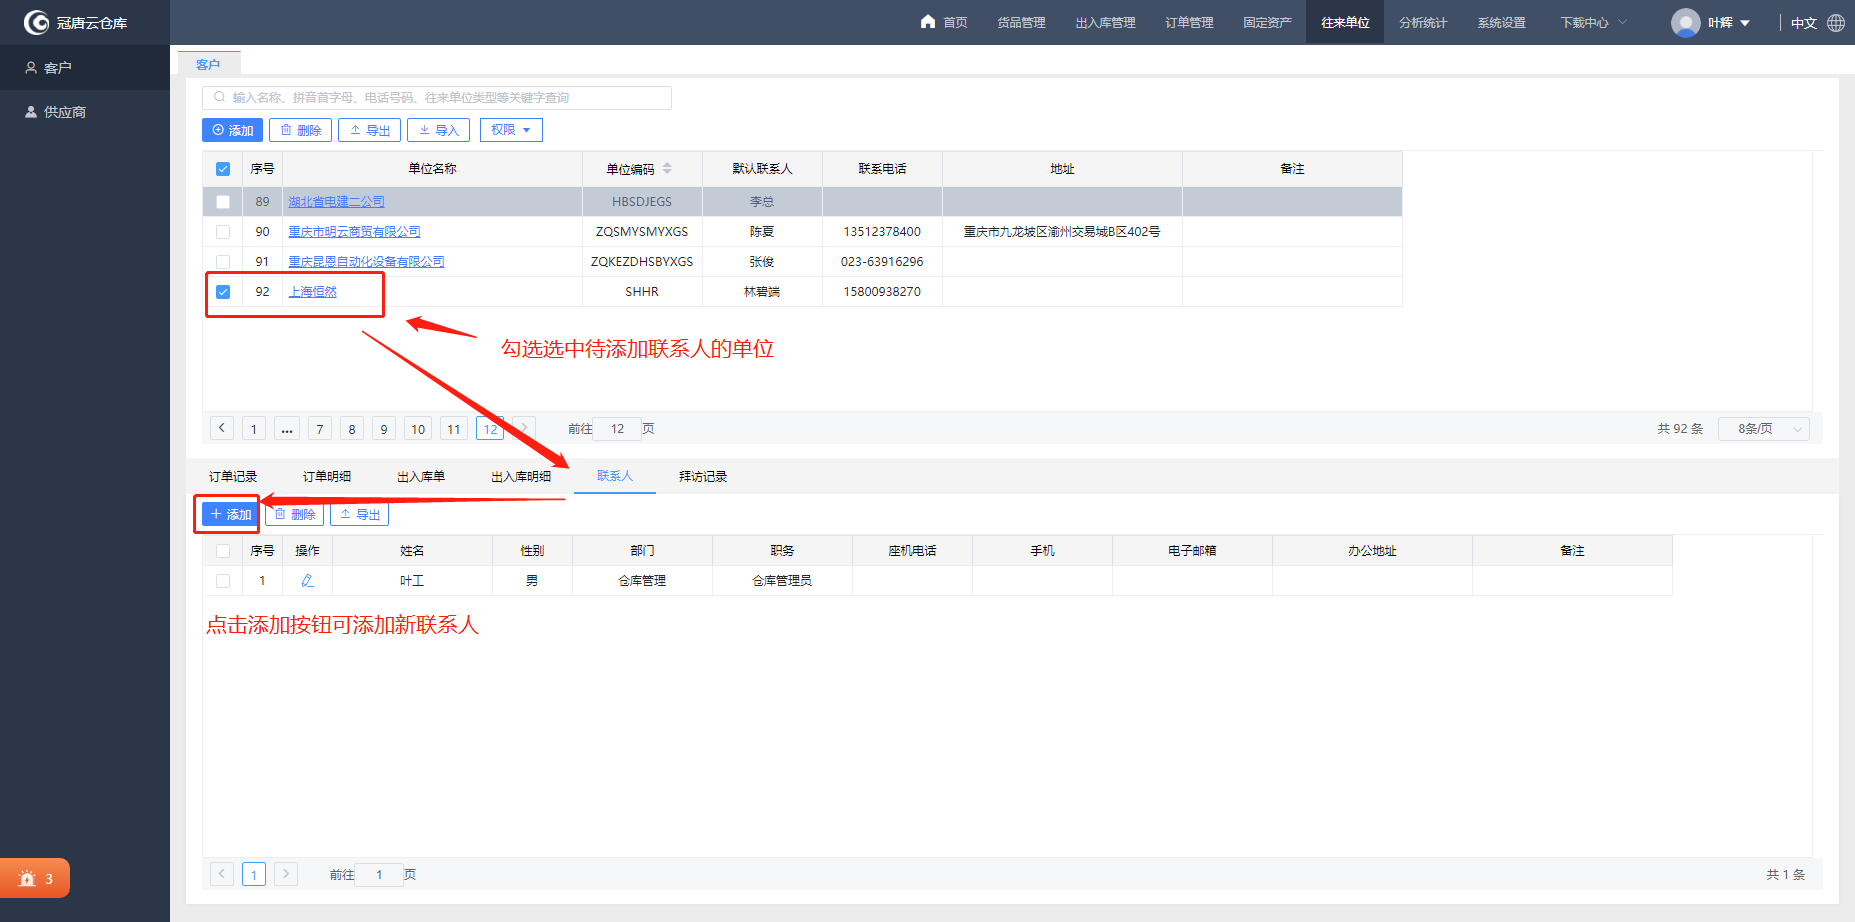This screenshot has width=1855, height=922.
Task: Open 重庆昆恩自动化设备有限公司 link
Action: (366, 262)
